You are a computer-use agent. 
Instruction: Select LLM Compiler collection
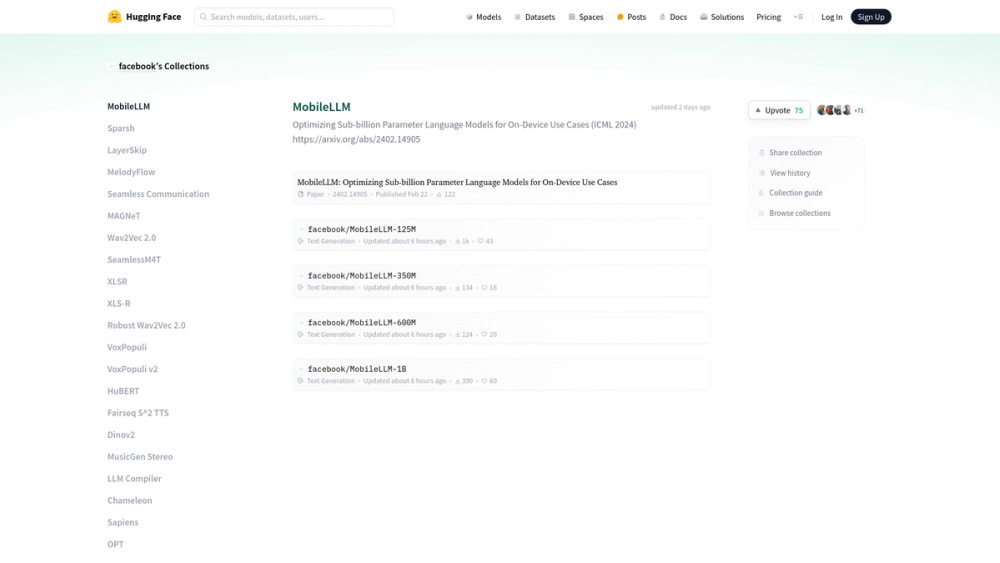point(134,479)
